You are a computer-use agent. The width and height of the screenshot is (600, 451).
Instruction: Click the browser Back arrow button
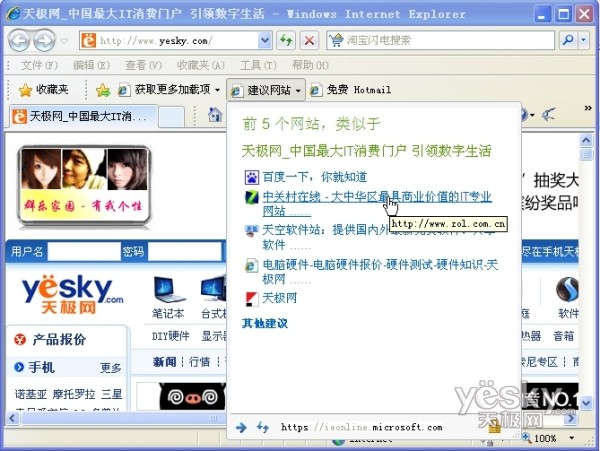coord(19,40)
